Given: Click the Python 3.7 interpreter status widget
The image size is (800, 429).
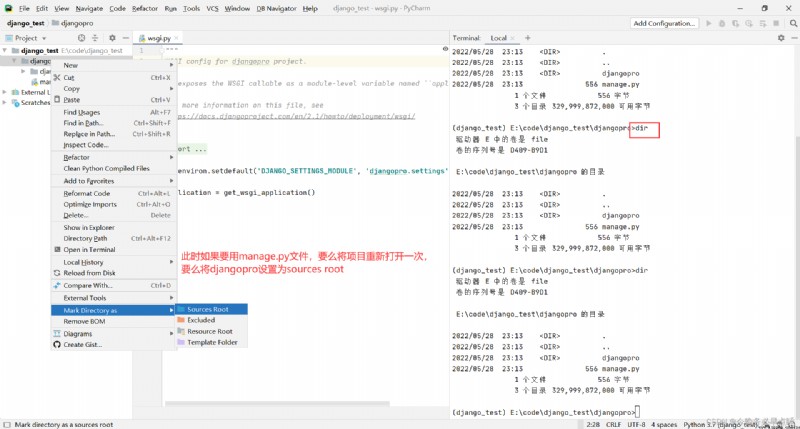Looking at the screenshot, I should pyautogui.click(x=719, y=424).
